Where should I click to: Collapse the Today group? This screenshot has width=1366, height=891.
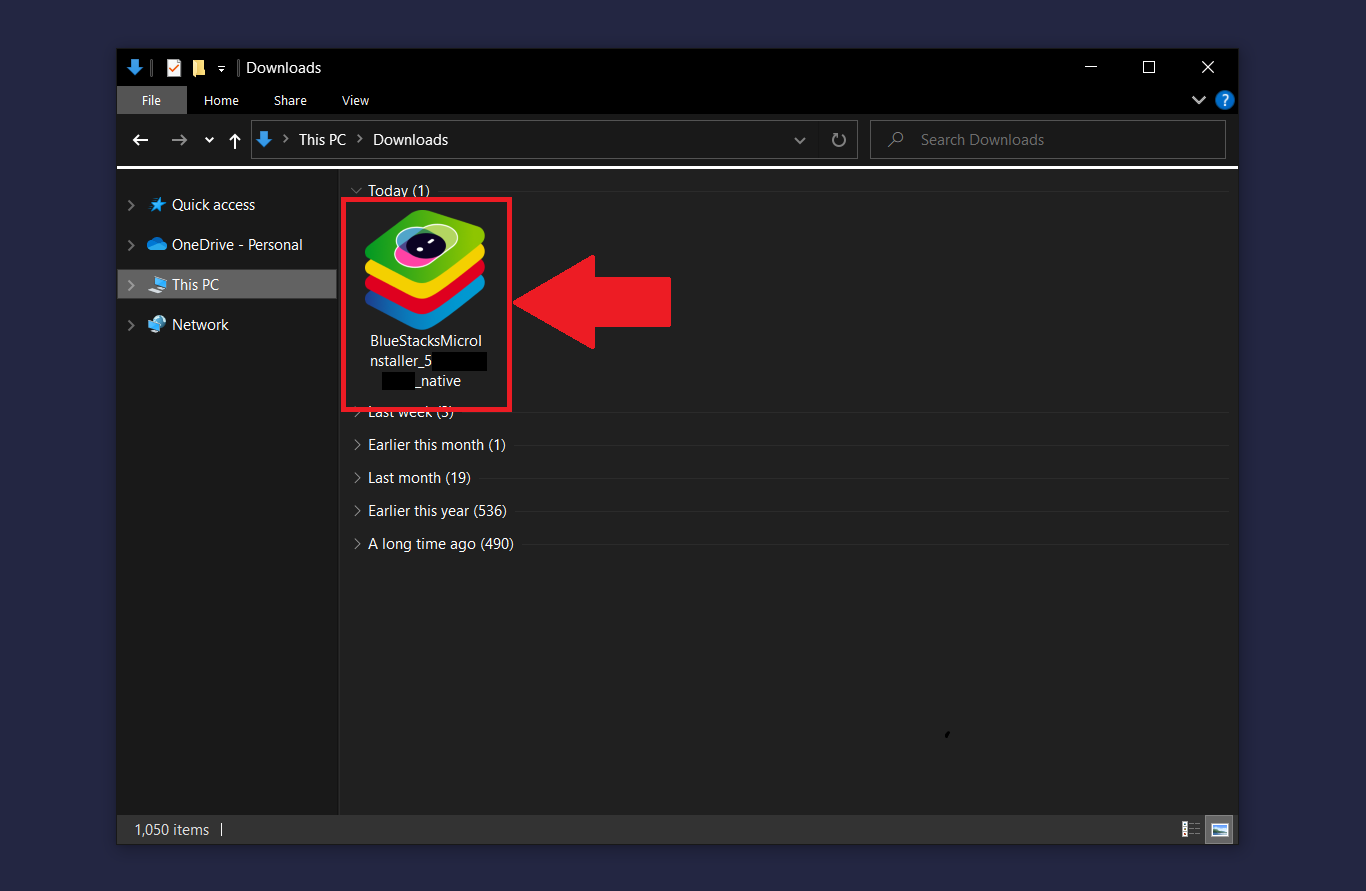(357, 190)
